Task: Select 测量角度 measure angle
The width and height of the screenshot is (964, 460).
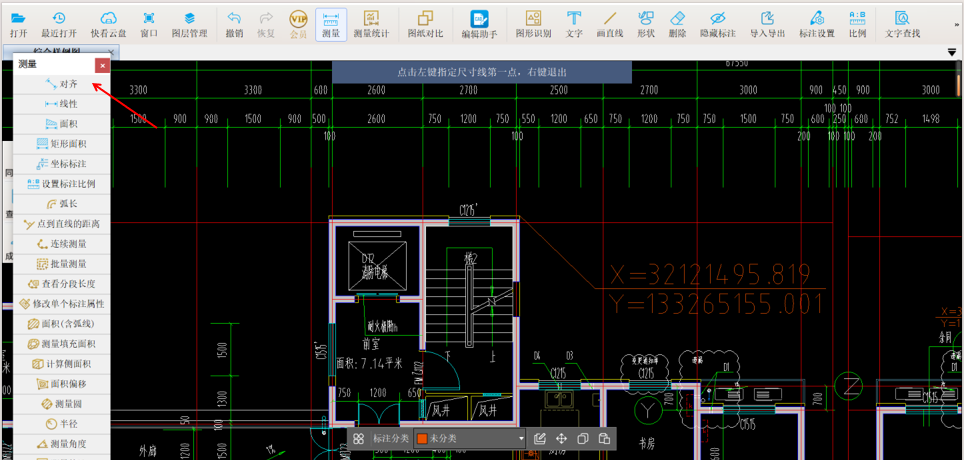Action: [x=61, y=443]
